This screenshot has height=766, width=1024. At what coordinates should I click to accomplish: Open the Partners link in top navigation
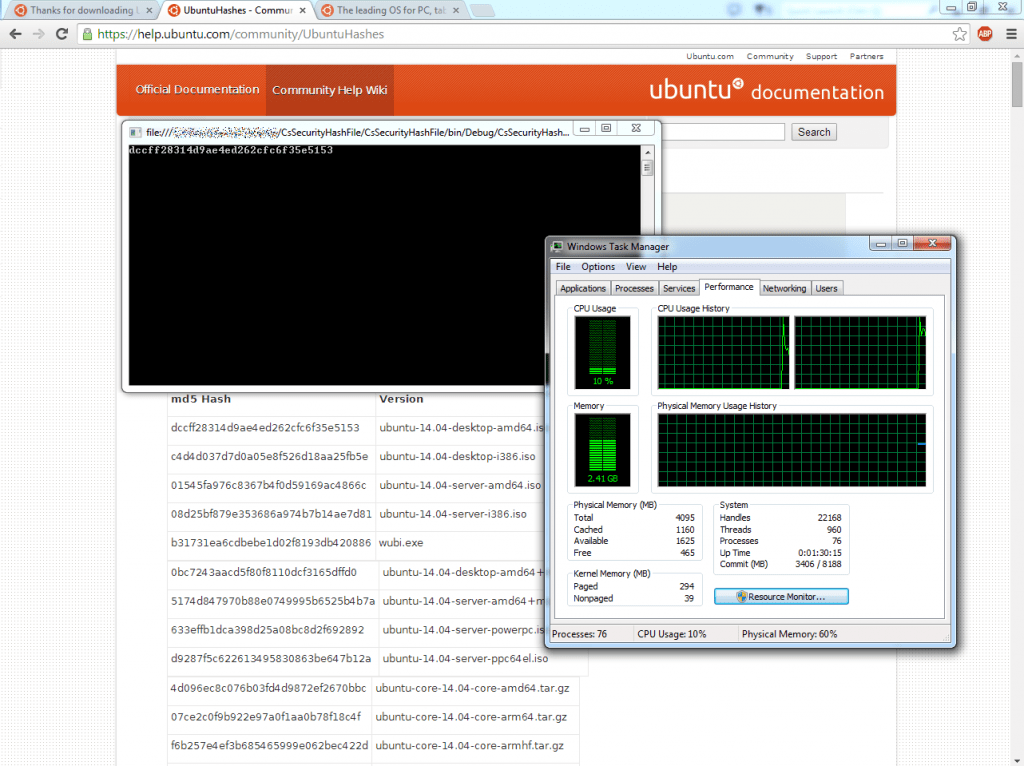[x=866, y=56]
